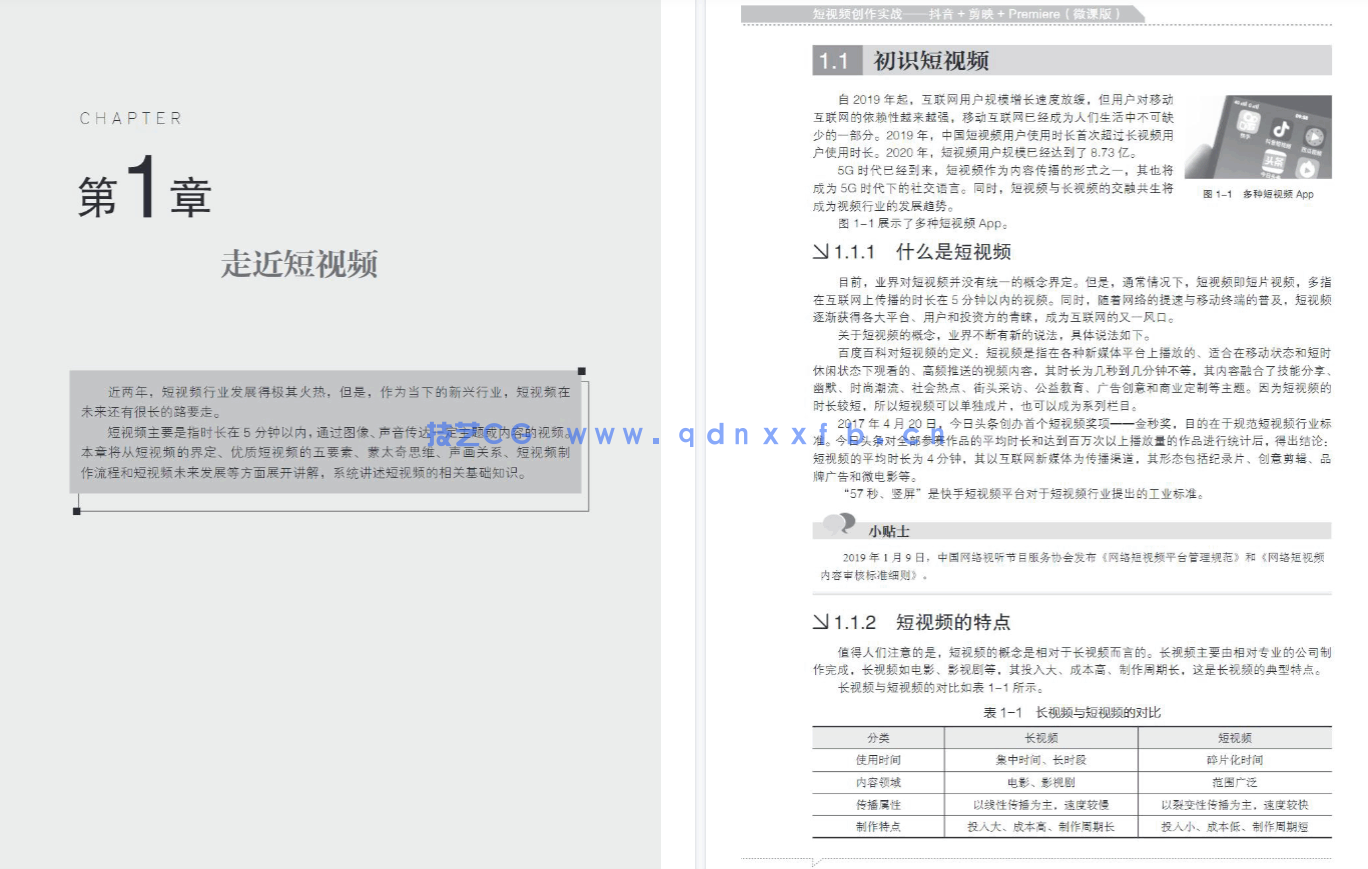This screenshot has height=869, width=1368.
Task: Click the black square marker at summary box bottom-left corner
Action: click(77, 511)
